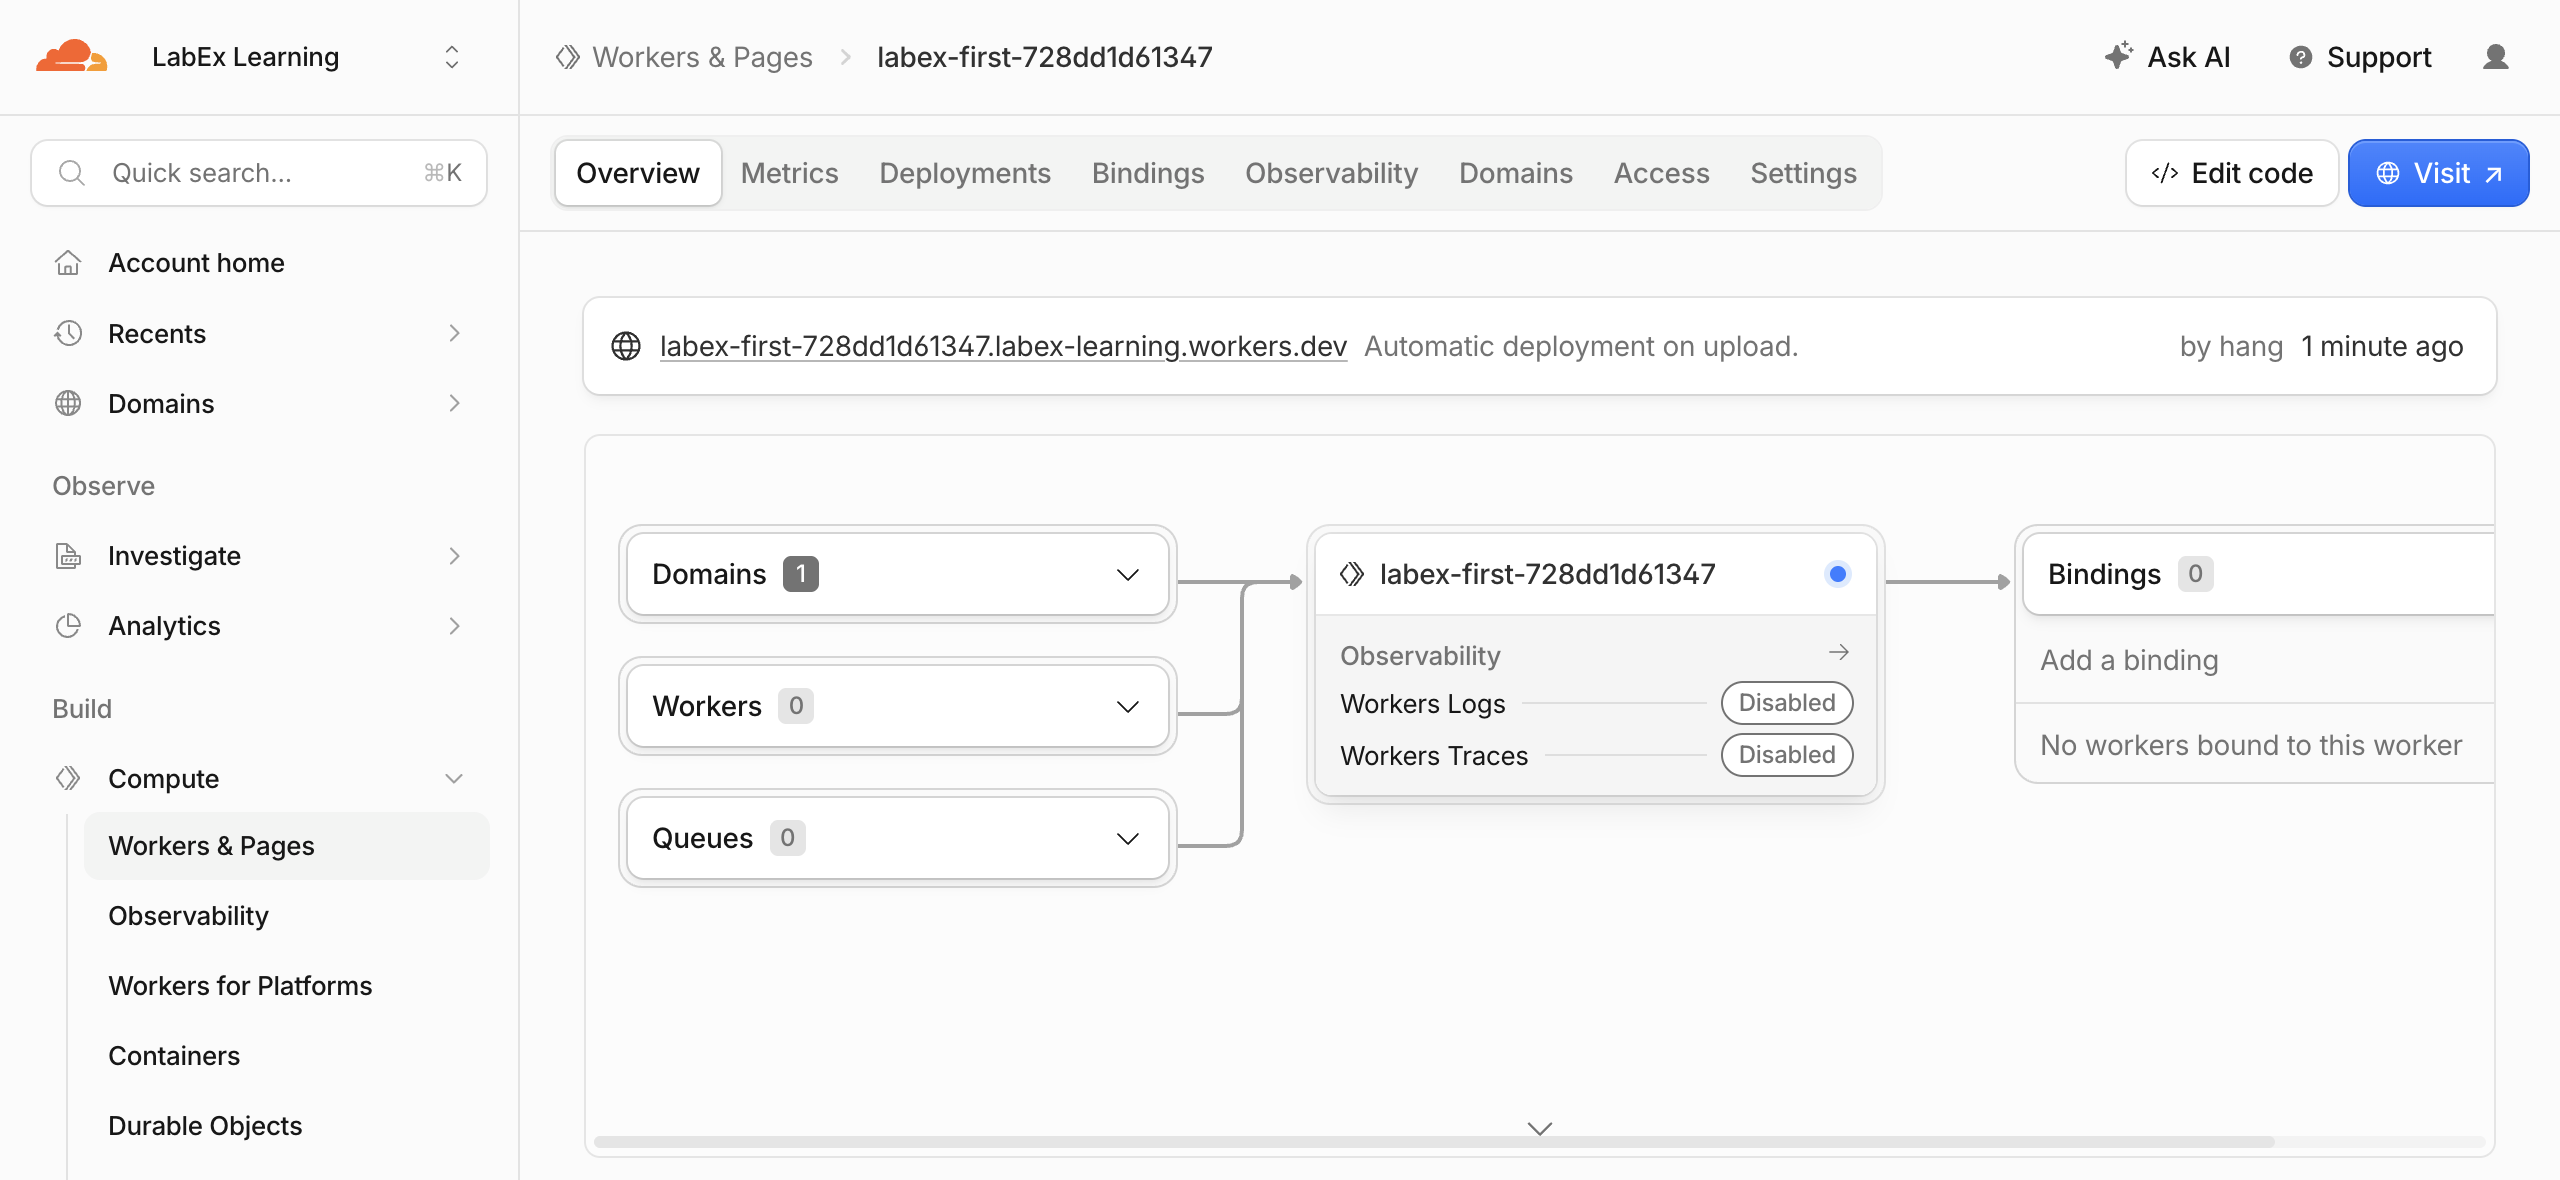Screen dimensions: 2560x1180
Task: Click the Analytics pie chart icon
Action: click(68, 626)
